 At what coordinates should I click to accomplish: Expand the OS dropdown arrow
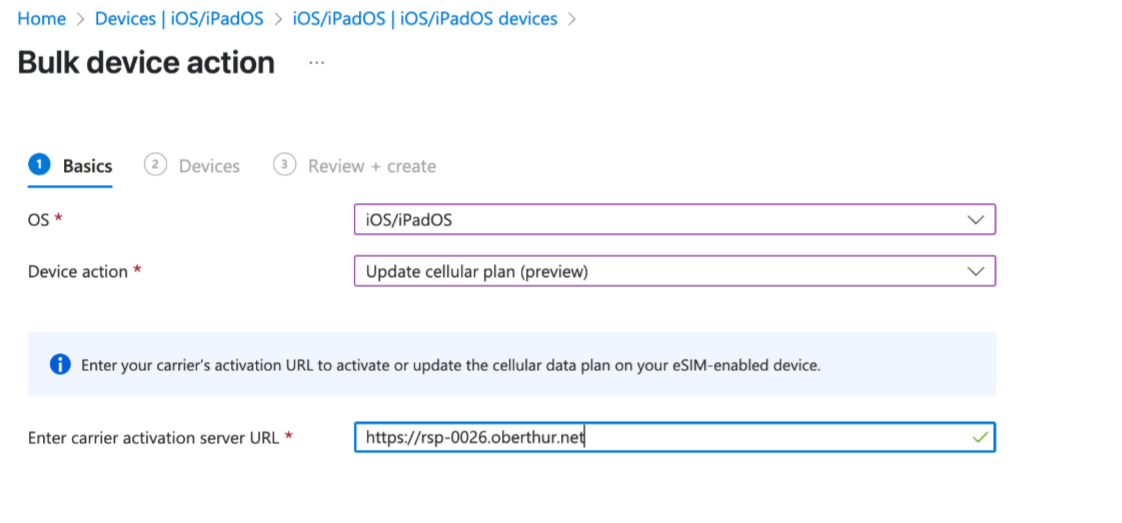975,220
